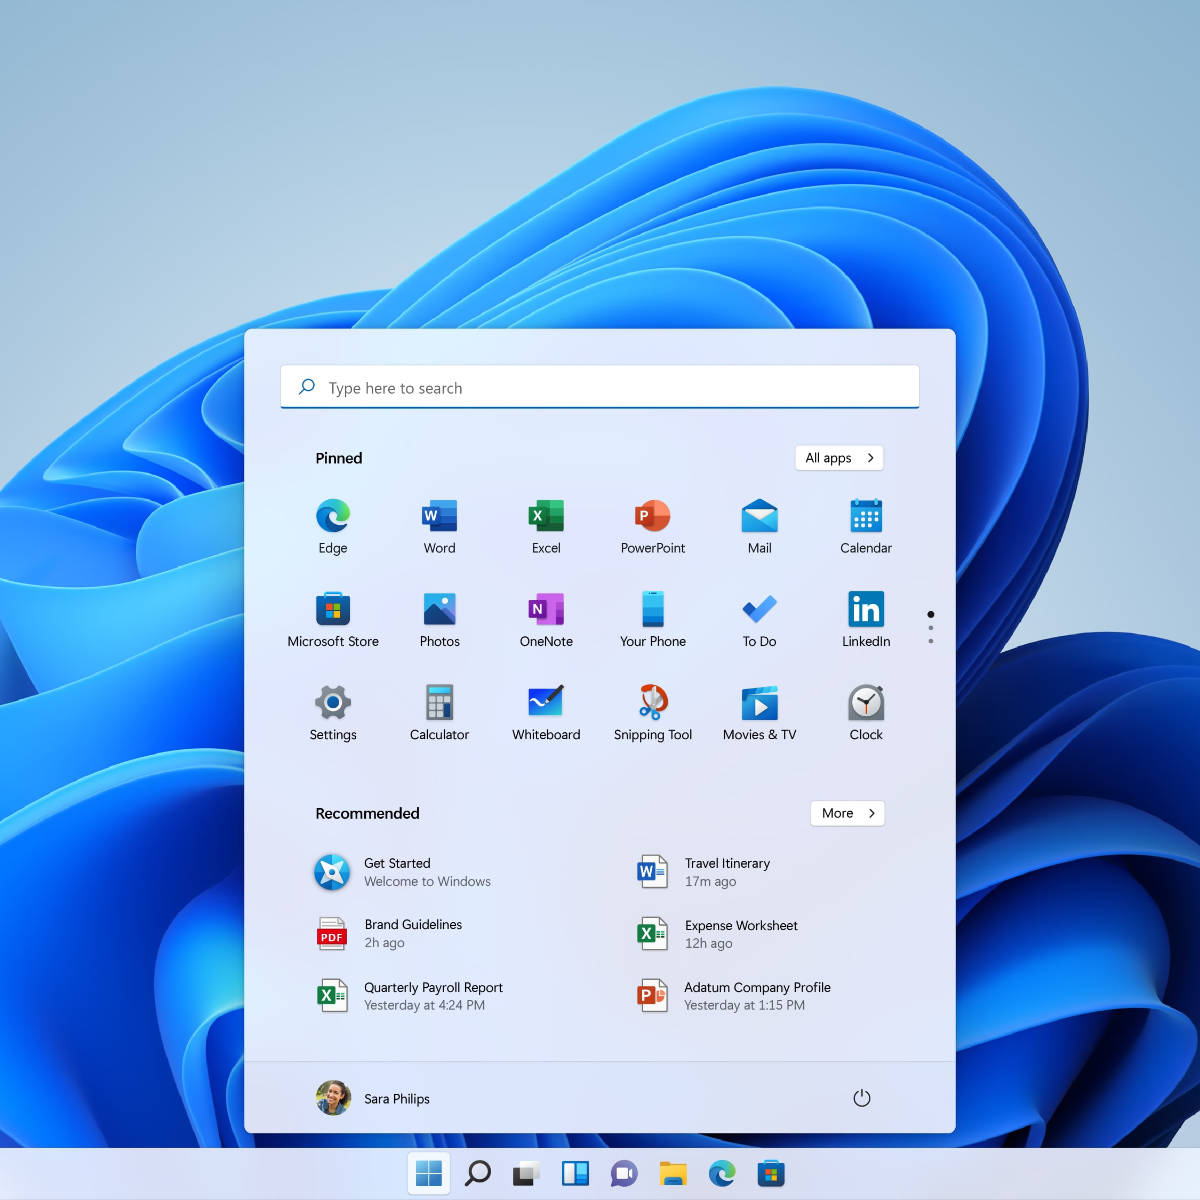This screenshot has height=1200, width=1200.
Task: Open the power options button
Action: point(862,1097)
